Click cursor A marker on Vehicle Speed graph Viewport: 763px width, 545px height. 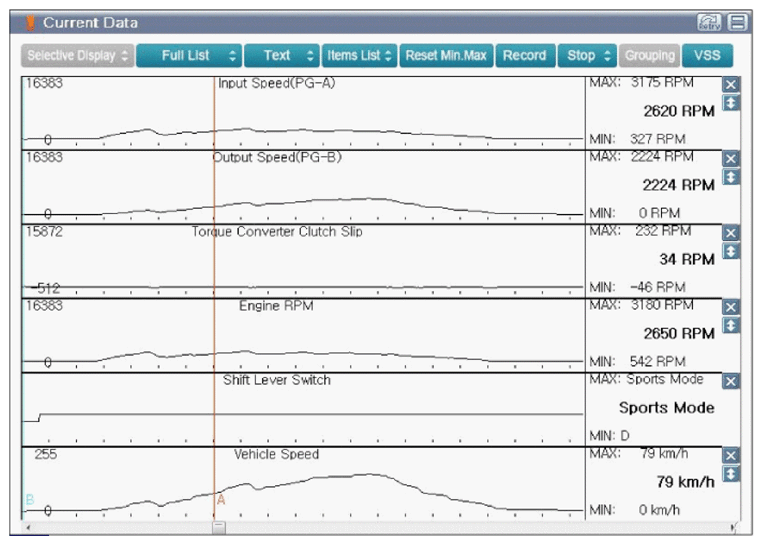click(x=221, y=500)
